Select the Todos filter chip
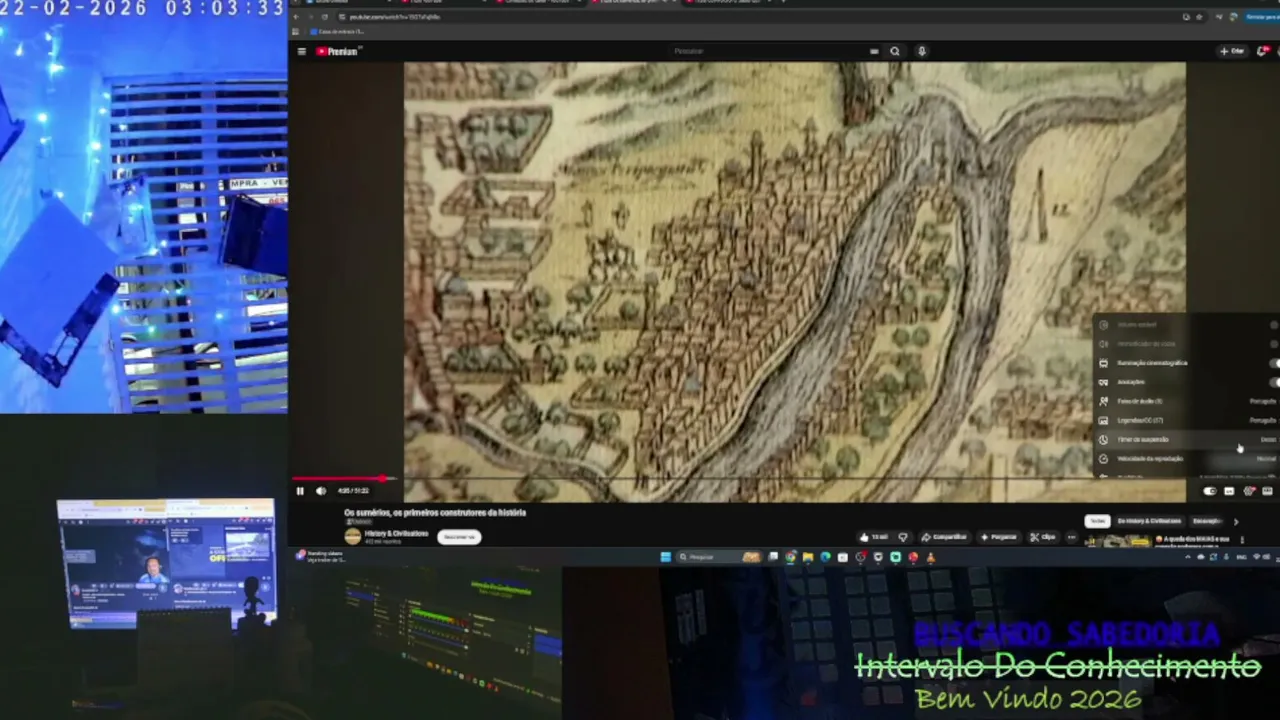 pos(1098,521)
